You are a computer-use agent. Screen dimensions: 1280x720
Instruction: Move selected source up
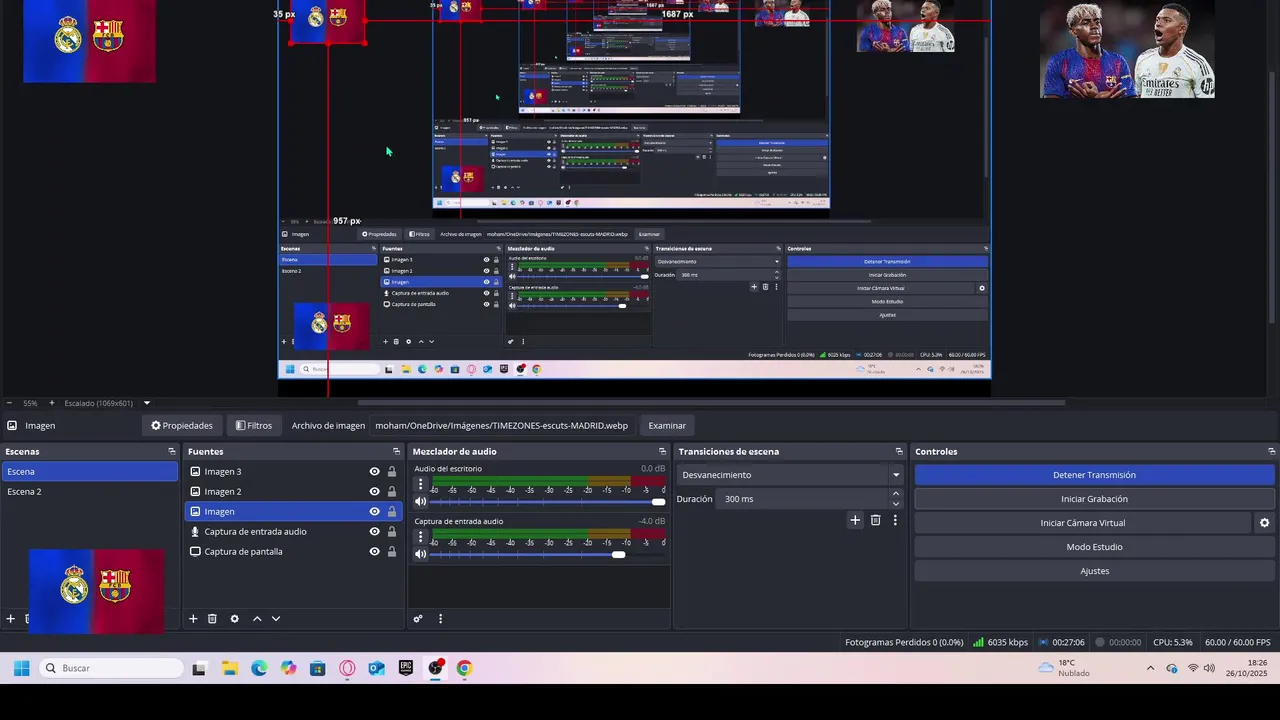[257, 619]
